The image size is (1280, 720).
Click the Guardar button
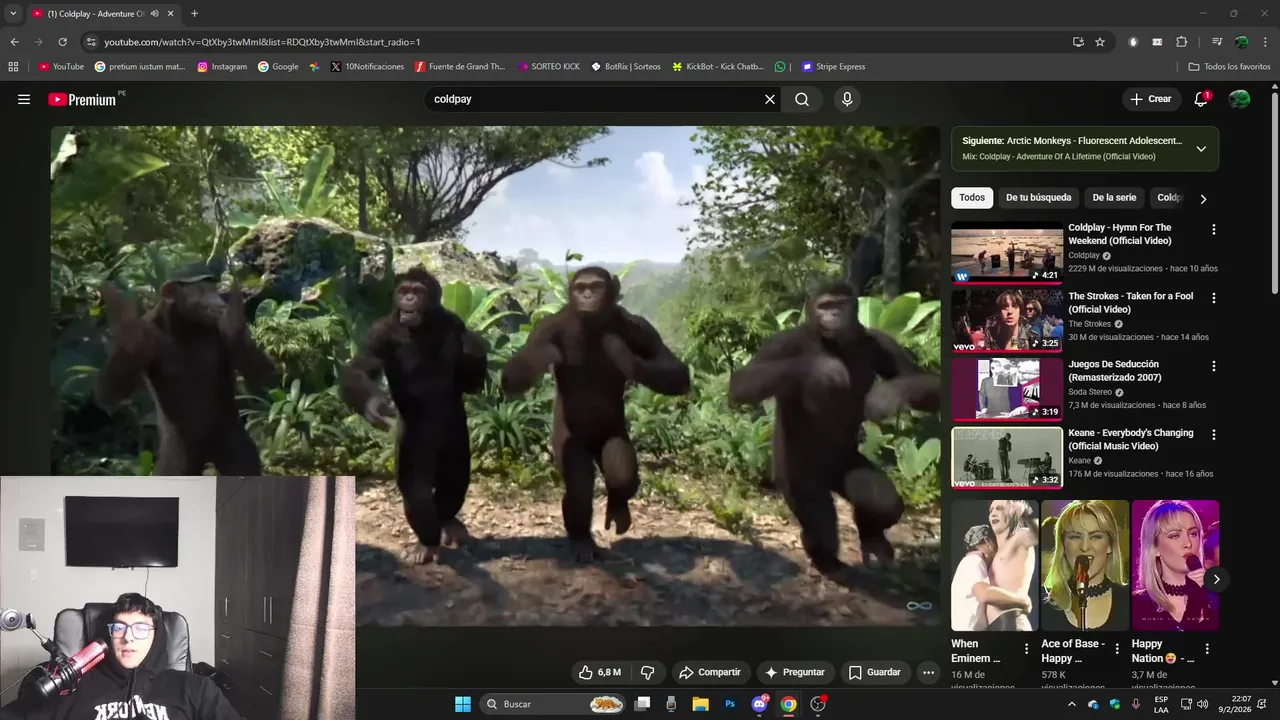tap(875, 672)
